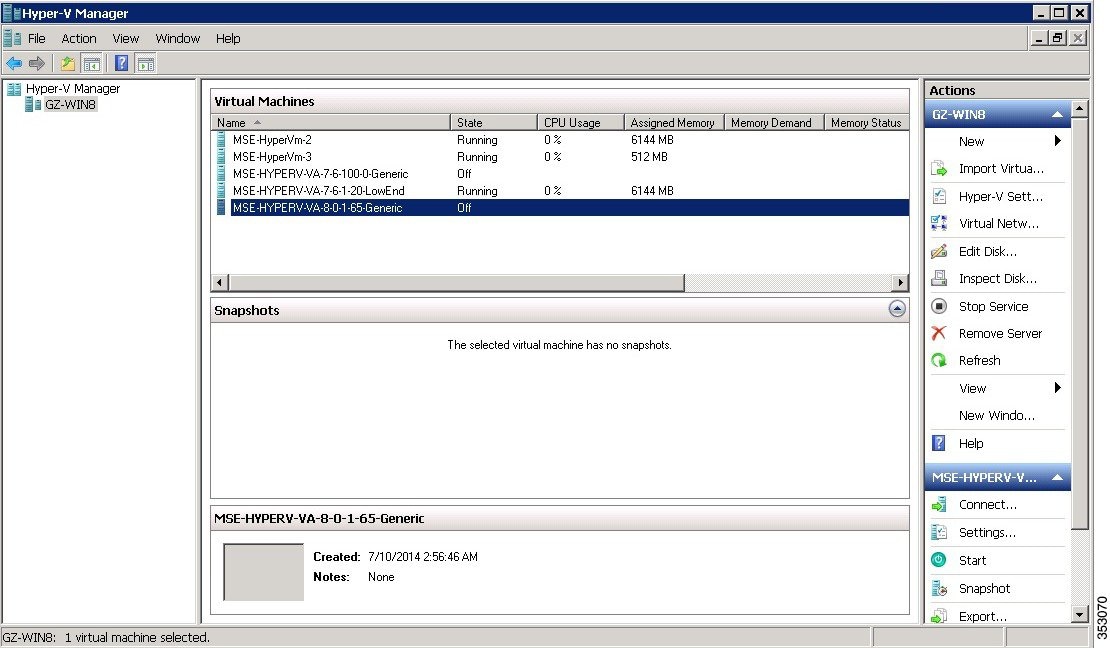Screen dimensions: 1110x648
Task: Select the MSE-HyperVm-2 virtual machine row
Action: click(300, 140)
